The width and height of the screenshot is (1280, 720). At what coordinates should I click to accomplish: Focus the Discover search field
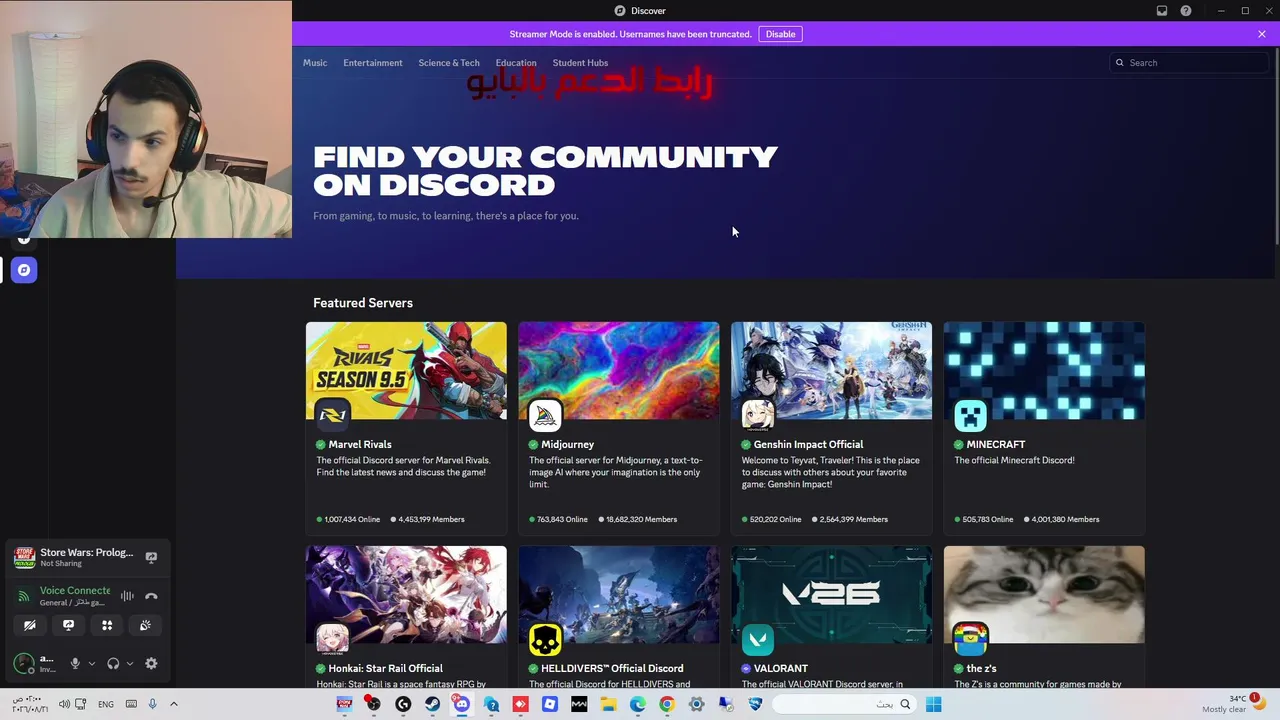click(1190, 63)
